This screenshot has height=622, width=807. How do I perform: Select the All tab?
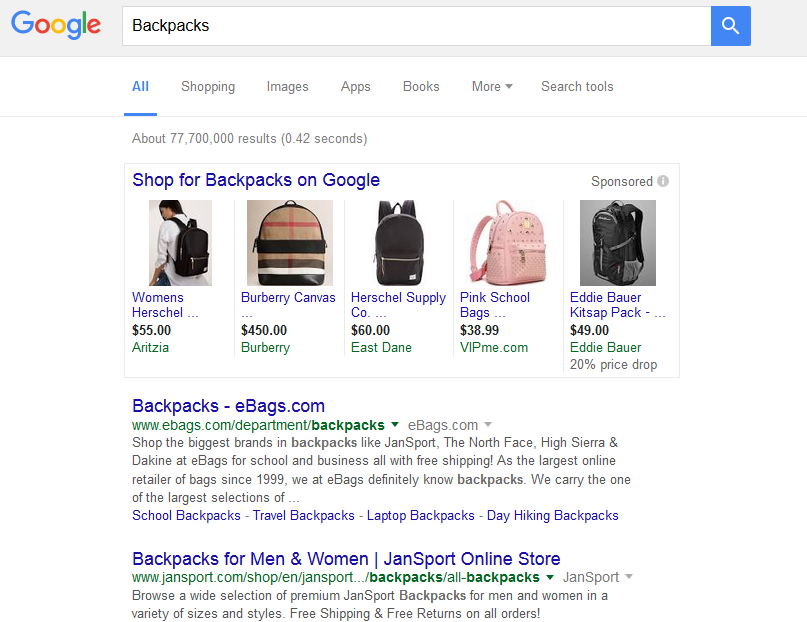(141, 86)
